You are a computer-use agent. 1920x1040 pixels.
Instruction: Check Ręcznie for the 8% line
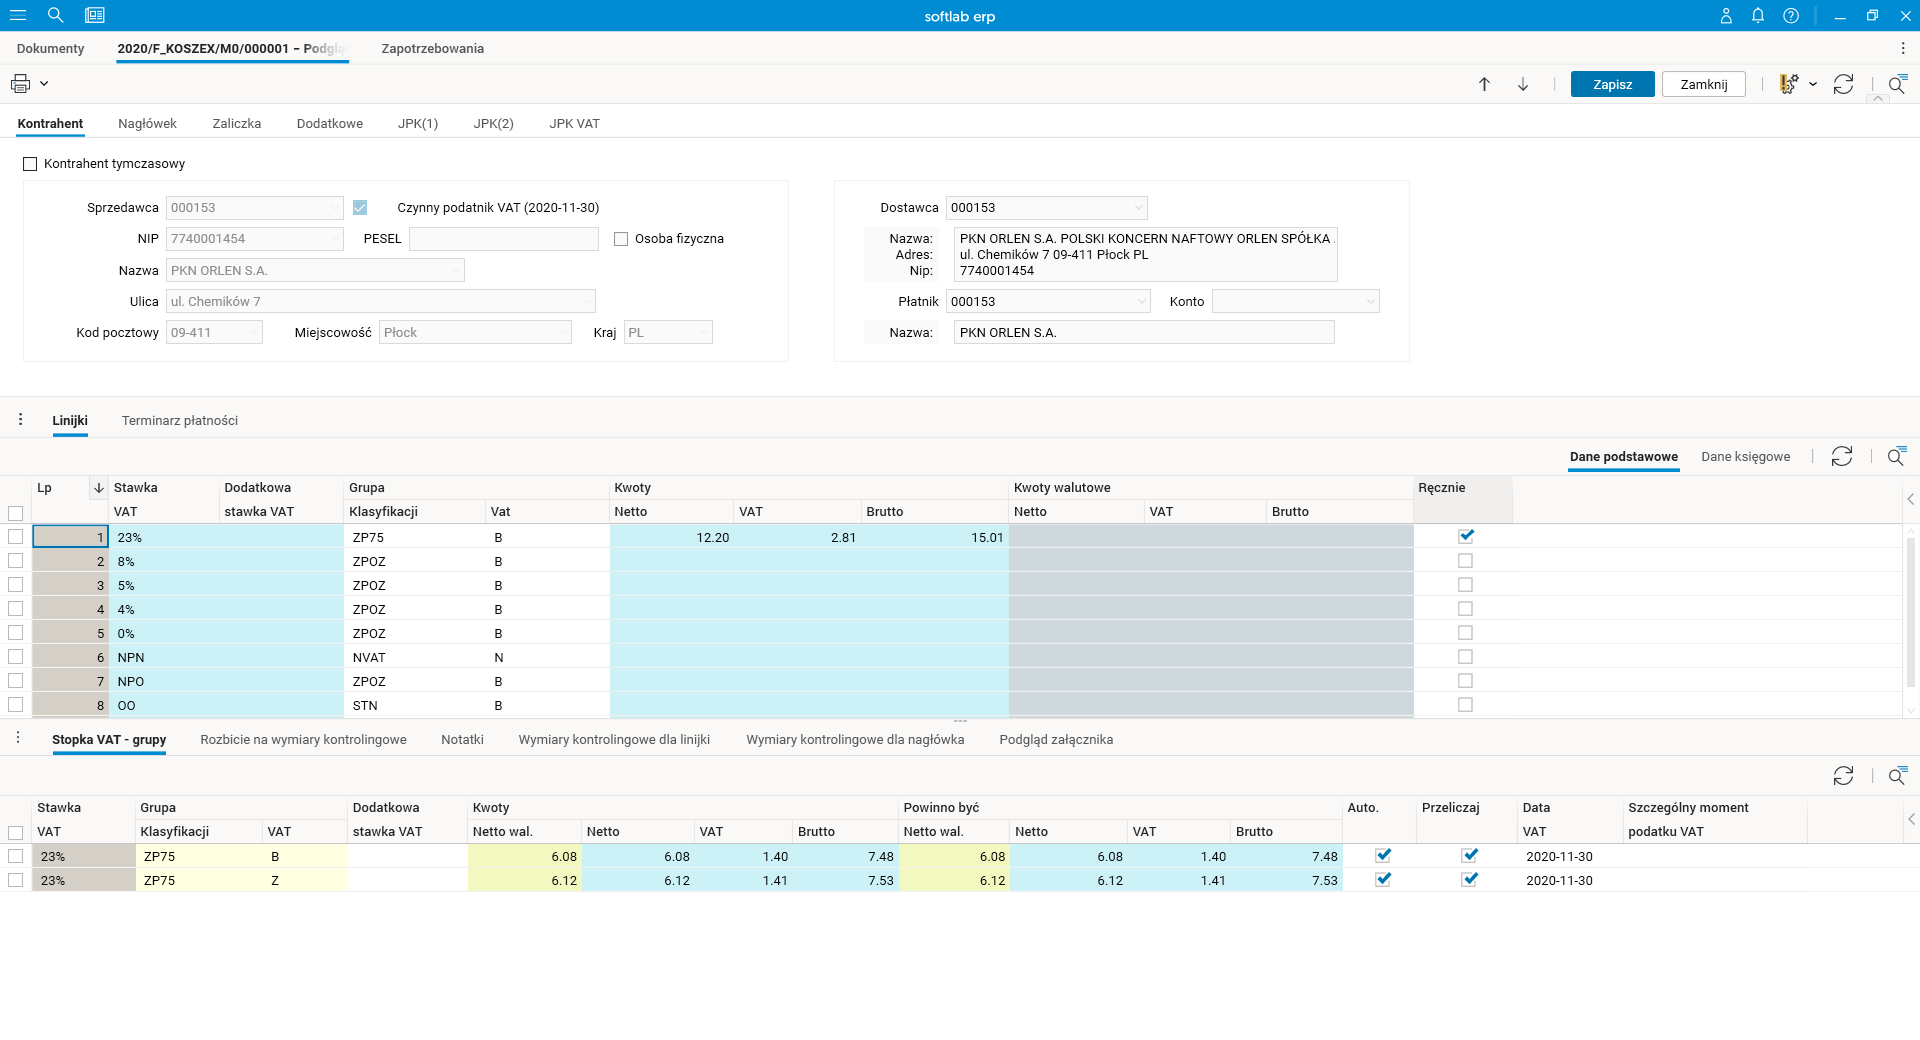point(1466,561)
